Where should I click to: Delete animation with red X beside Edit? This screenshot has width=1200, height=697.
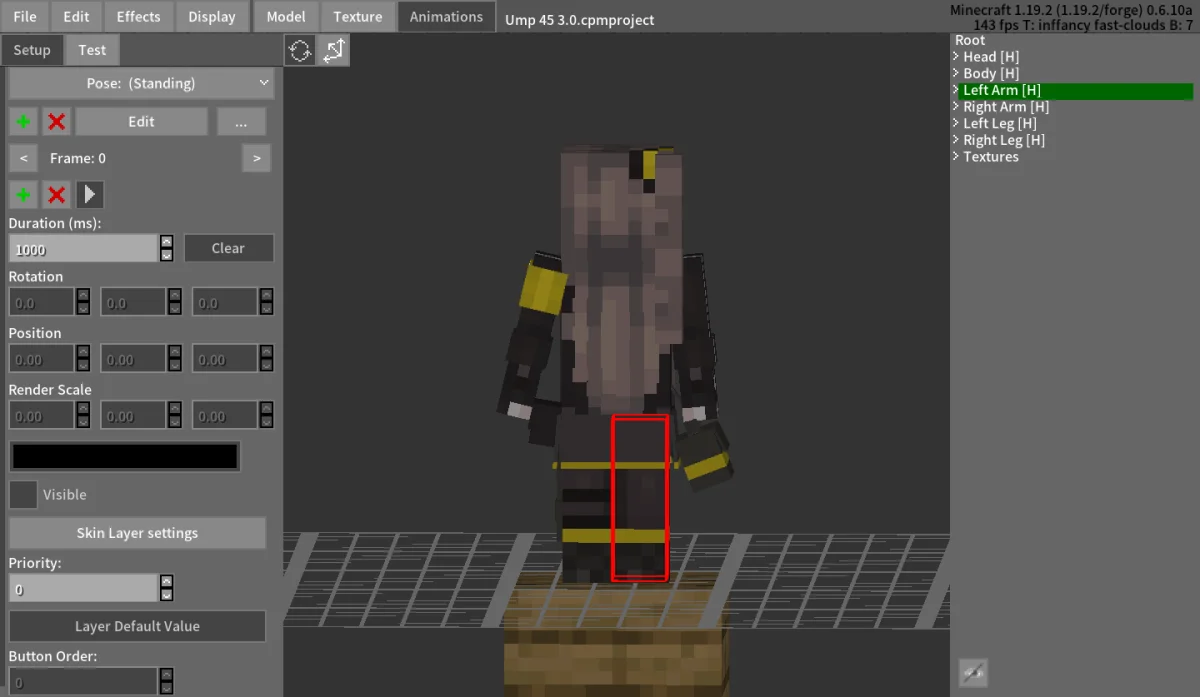click(56, 122)
